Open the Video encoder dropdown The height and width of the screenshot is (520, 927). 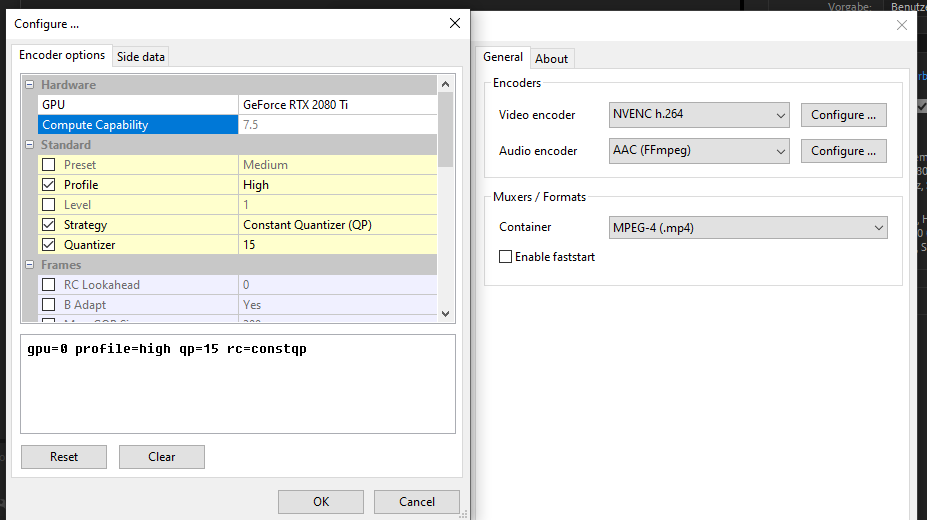pyautogui.click(x=699, y=115)
